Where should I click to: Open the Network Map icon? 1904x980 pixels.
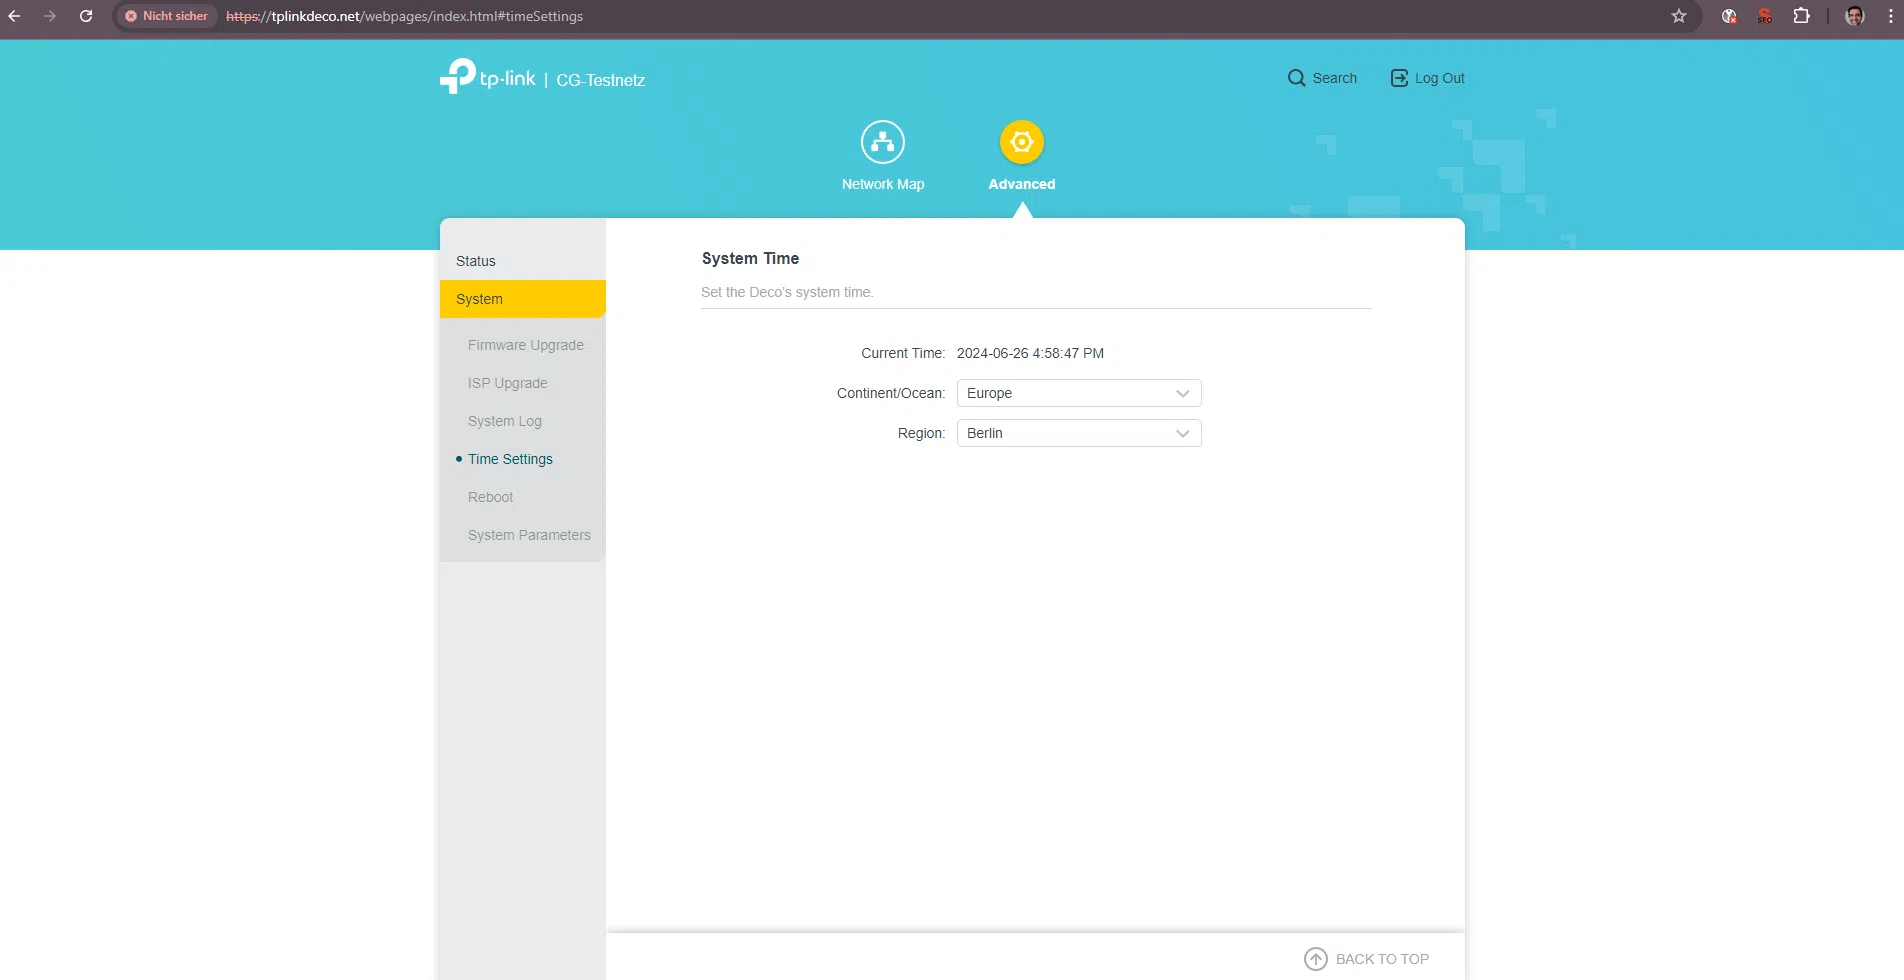[883, 142]
